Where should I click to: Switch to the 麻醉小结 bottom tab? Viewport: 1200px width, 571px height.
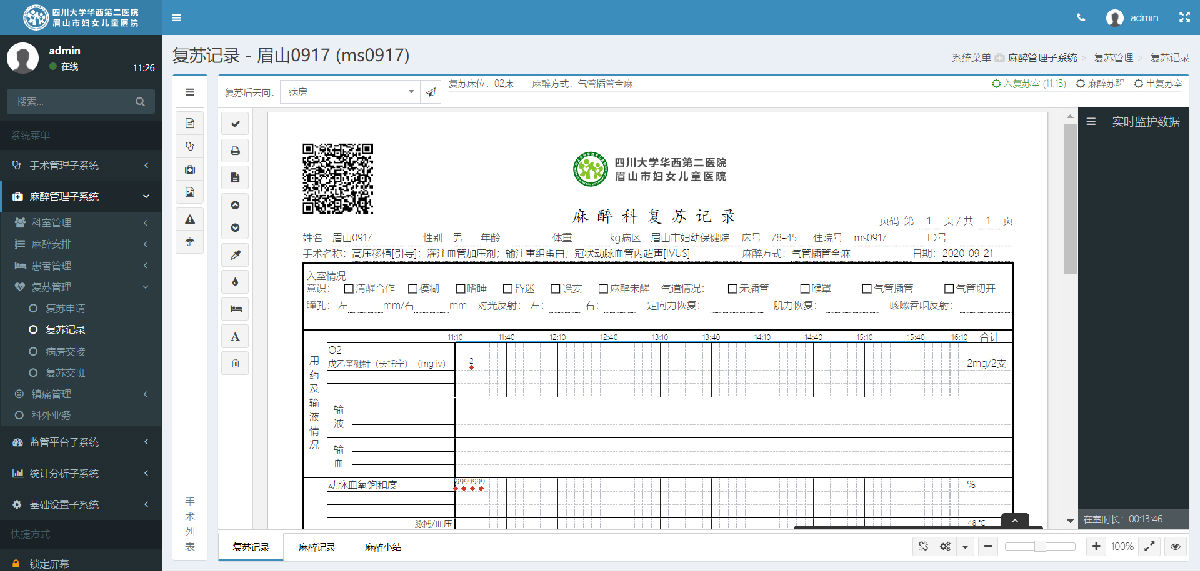tap(382, 547)
